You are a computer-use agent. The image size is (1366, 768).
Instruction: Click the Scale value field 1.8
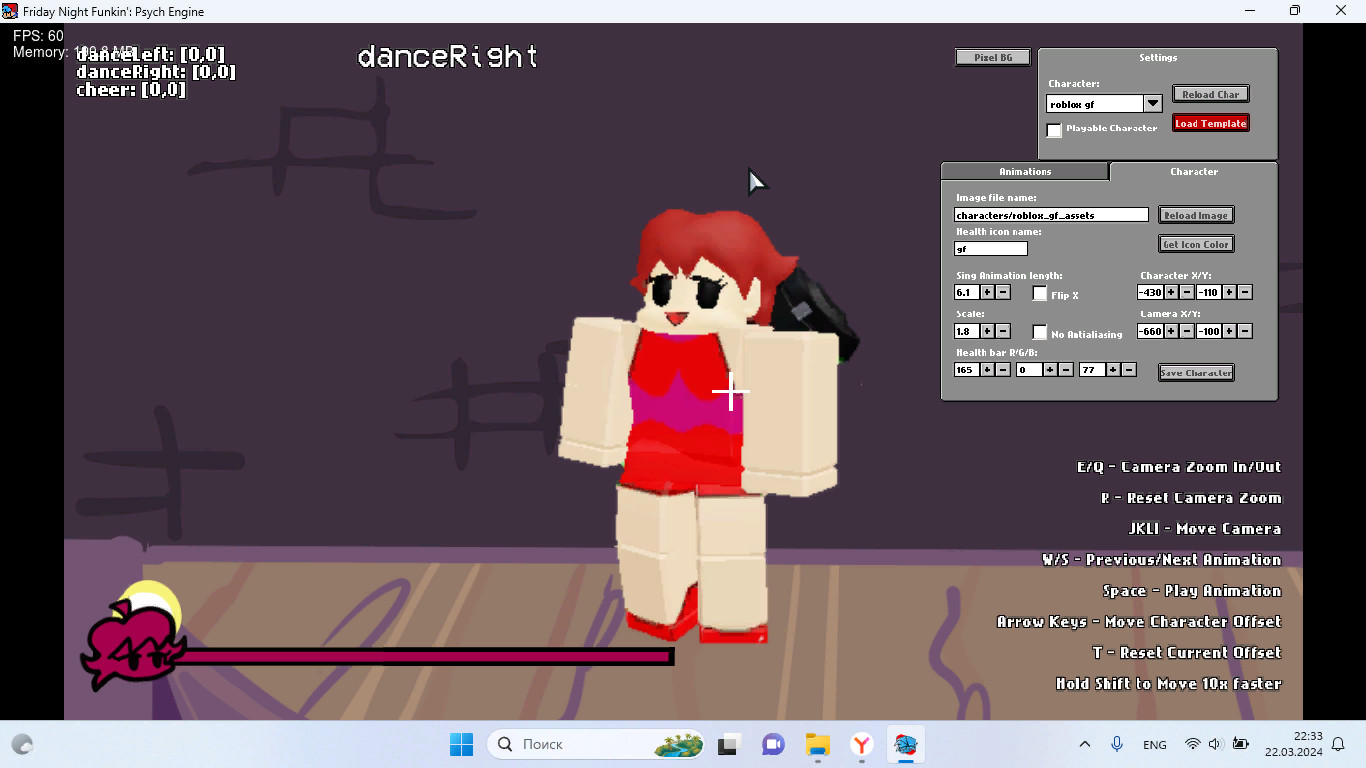coord(967,331)
